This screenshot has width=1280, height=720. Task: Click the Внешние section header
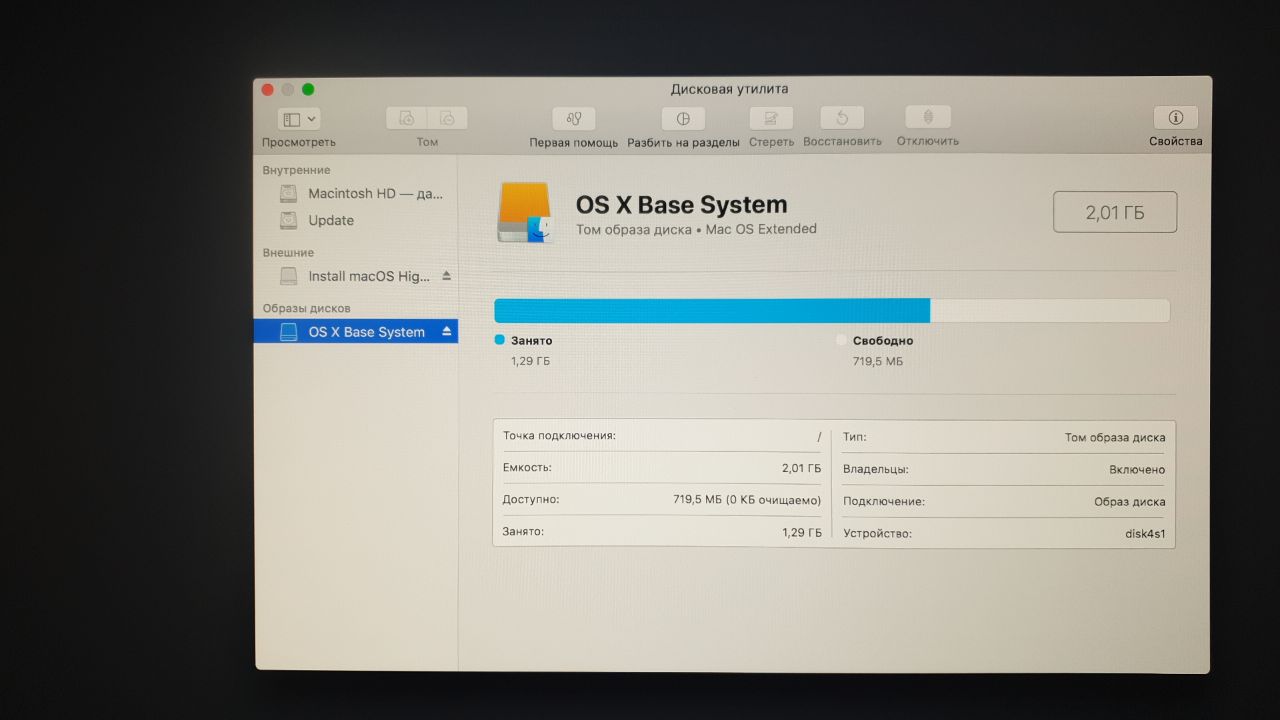point(288,253)
